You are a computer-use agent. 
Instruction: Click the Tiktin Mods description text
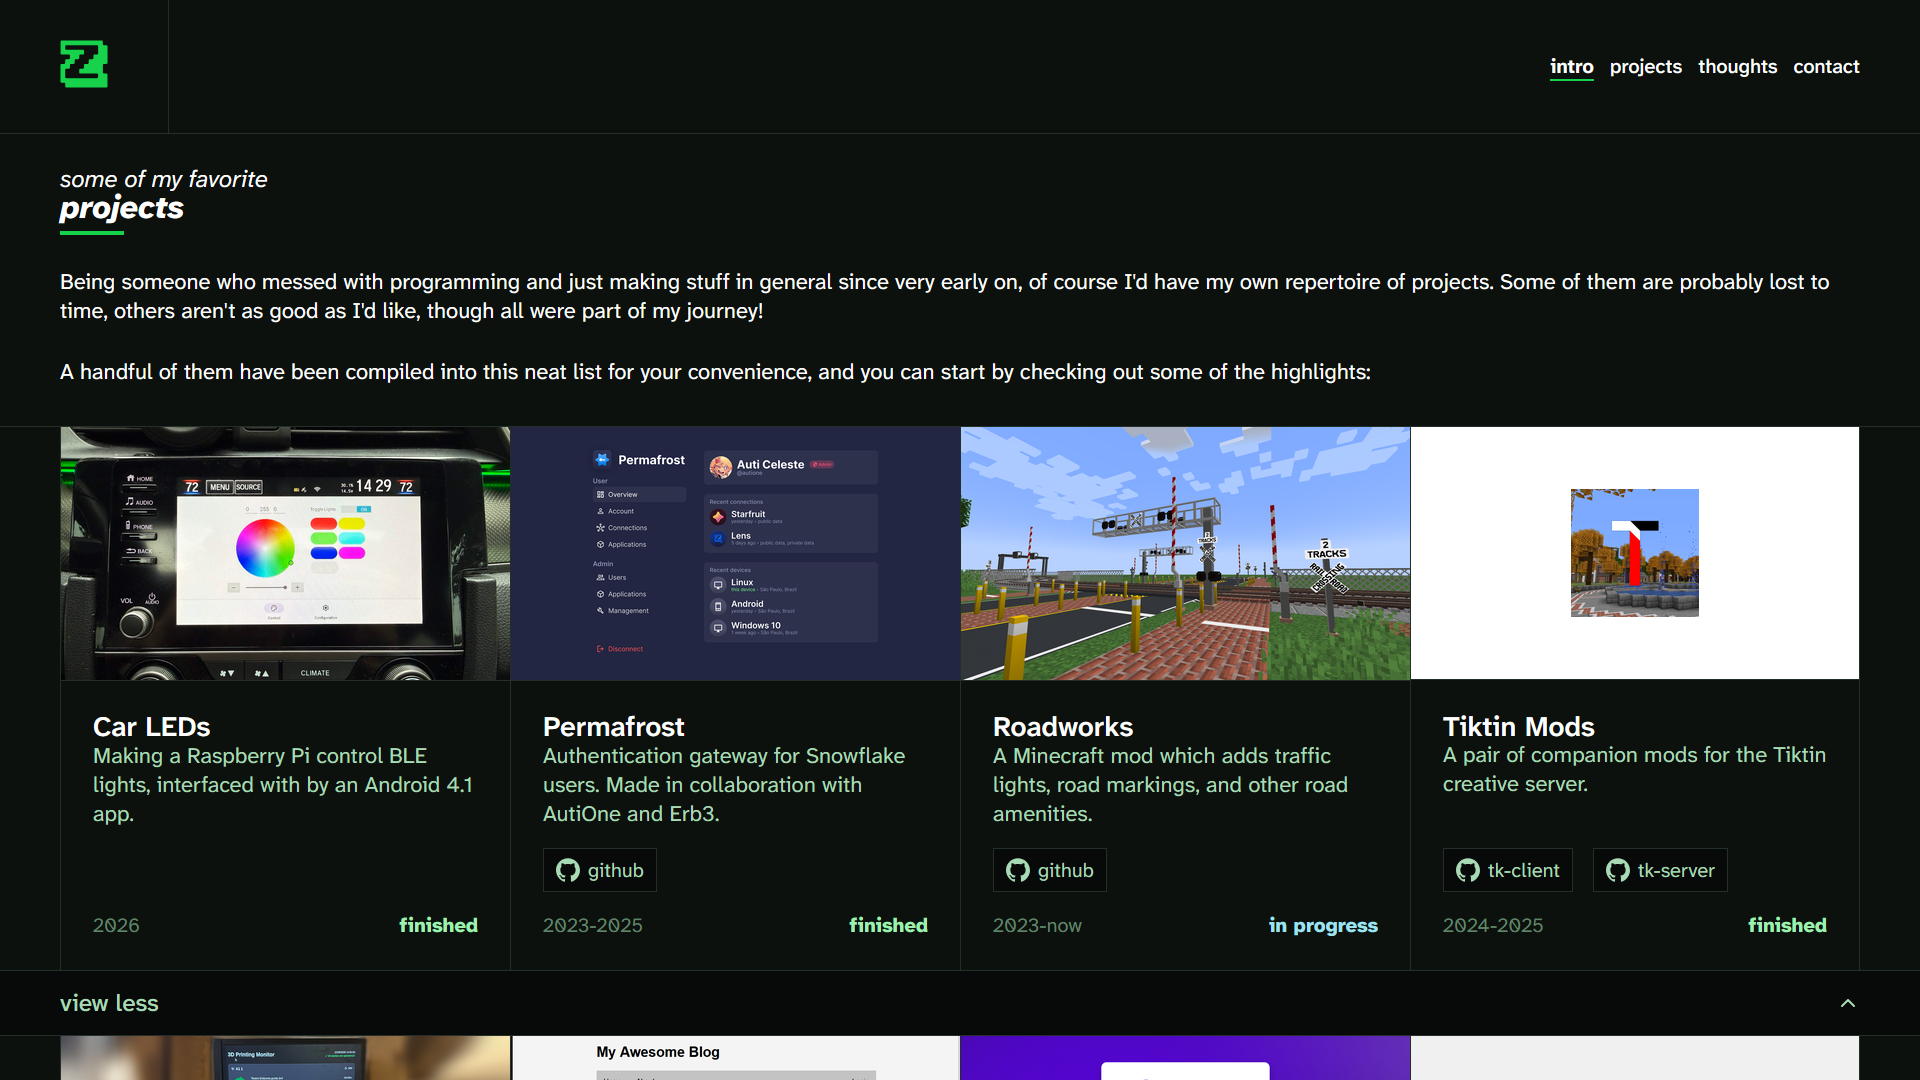click(x=1634, y=770)
